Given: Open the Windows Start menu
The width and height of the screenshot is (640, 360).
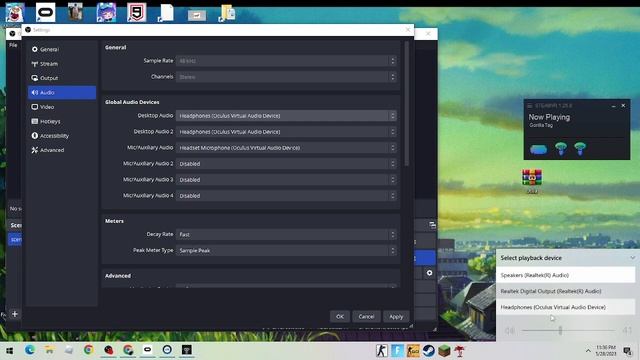Looking at the screenshot, I should [9, 351].
